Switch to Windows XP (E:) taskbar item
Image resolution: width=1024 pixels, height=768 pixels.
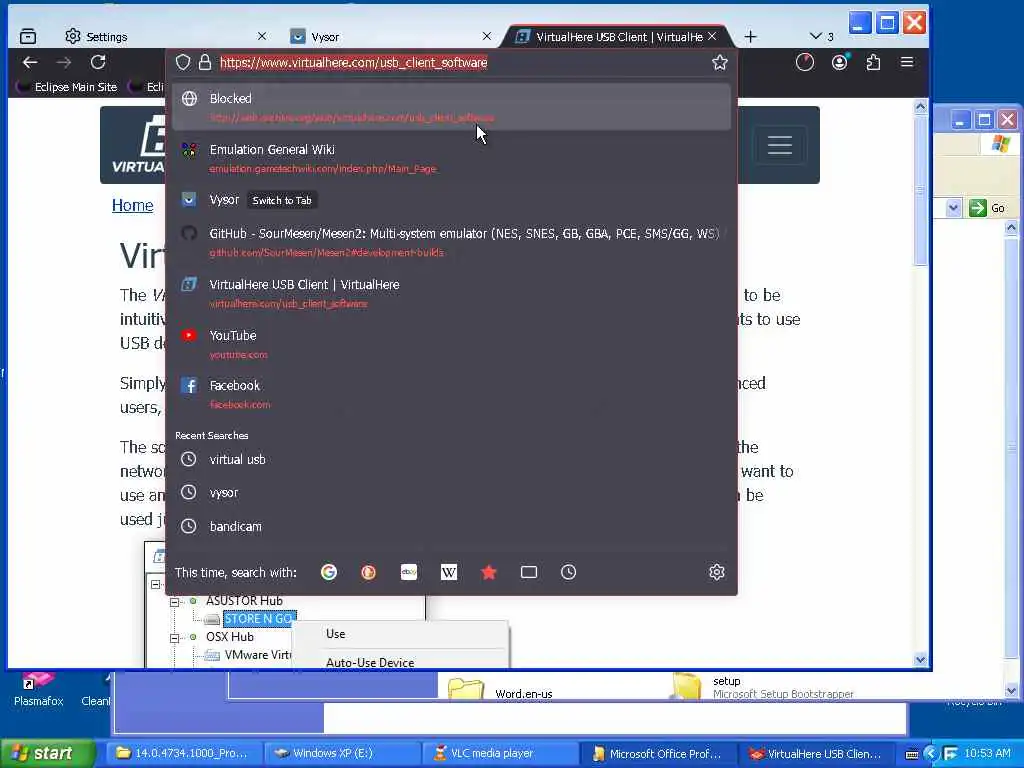(x=342, y=754)
